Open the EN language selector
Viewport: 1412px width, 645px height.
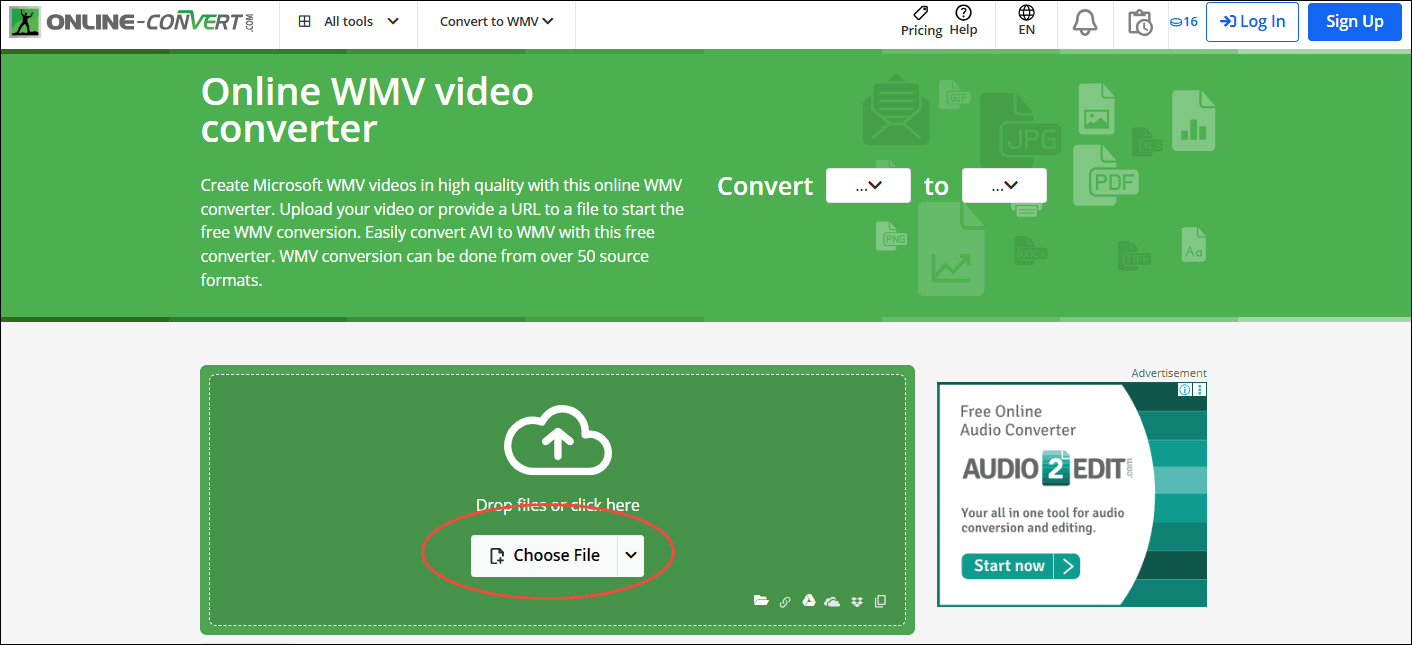(x=1026, y=21)
